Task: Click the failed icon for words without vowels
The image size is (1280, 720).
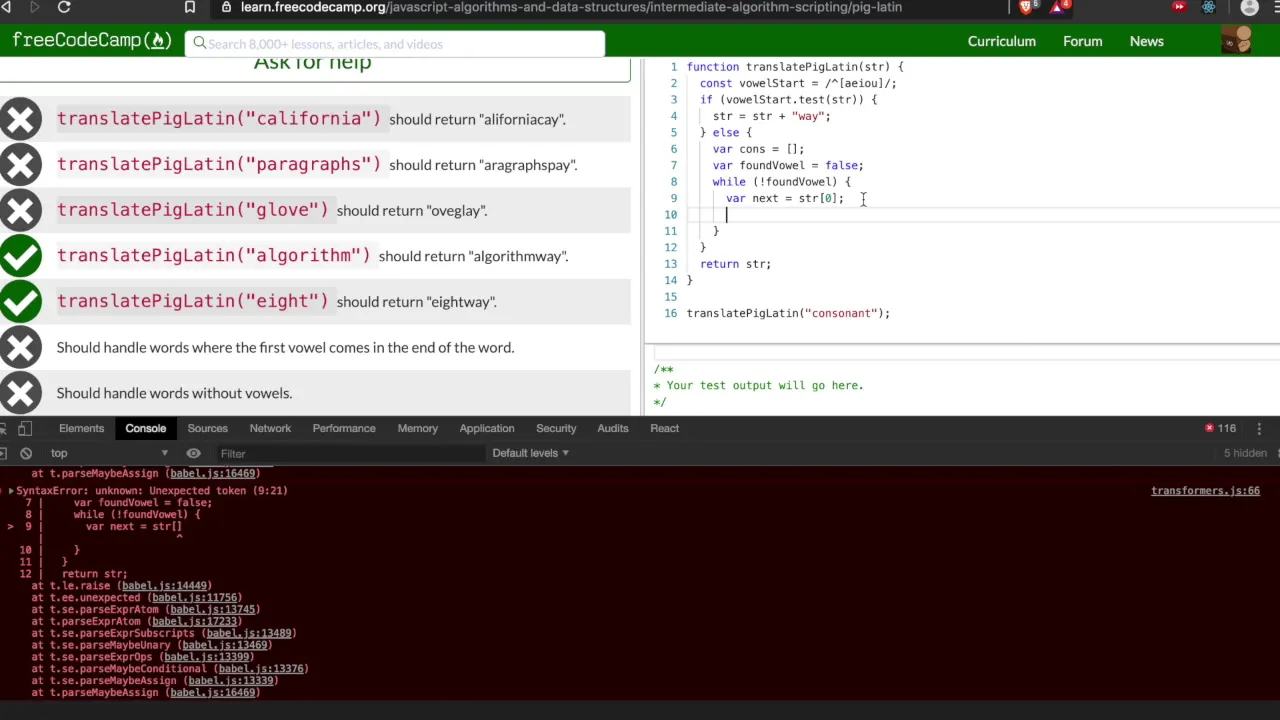Action: [20, 393]
